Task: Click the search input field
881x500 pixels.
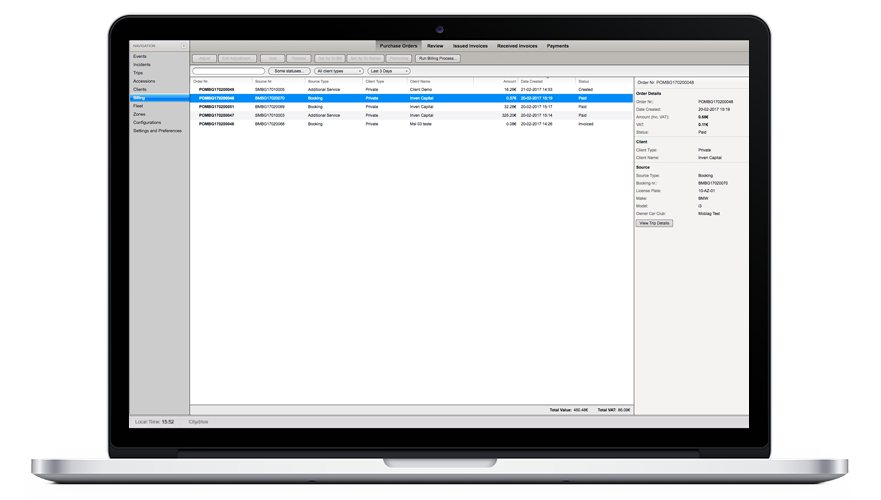Action: pos(228,71)
